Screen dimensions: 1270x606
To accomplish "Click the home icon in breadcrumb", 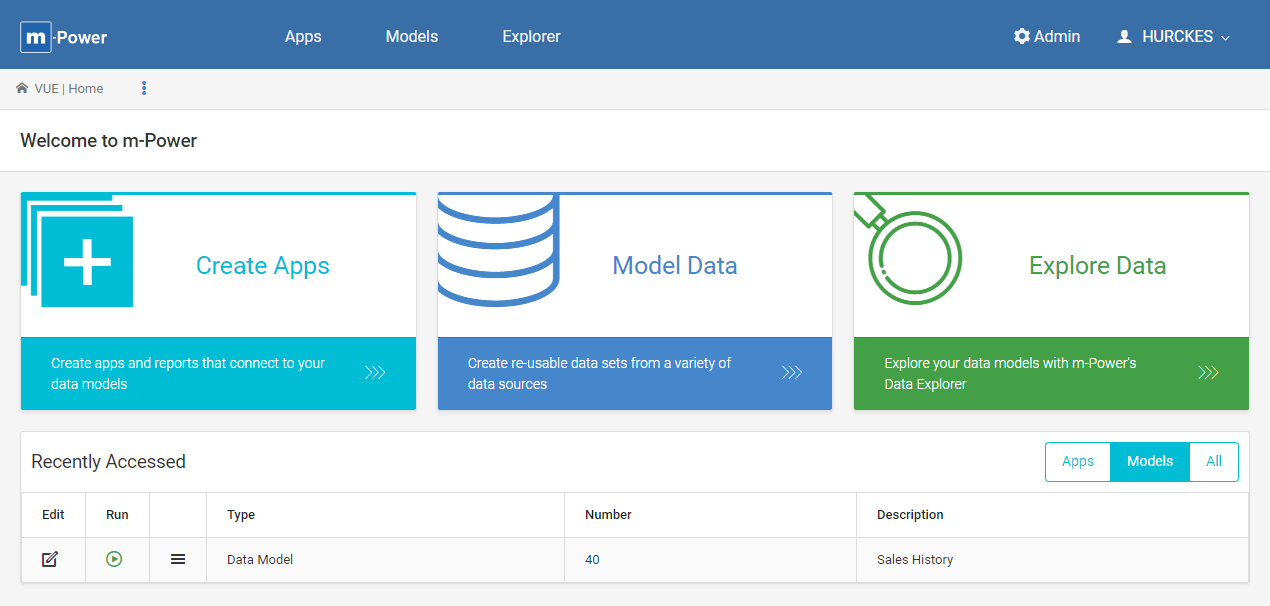I will [22, 88].
